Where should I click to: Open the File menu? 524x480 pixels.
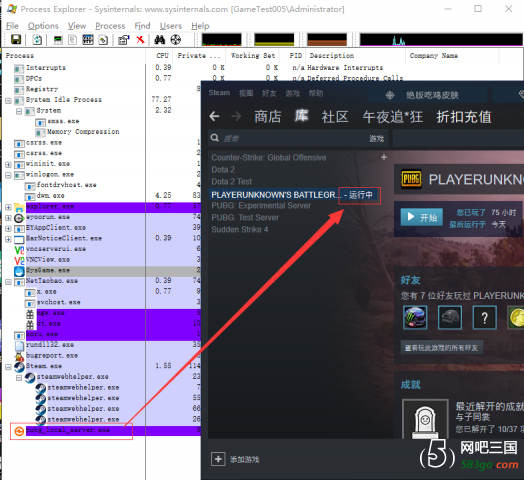12,26
